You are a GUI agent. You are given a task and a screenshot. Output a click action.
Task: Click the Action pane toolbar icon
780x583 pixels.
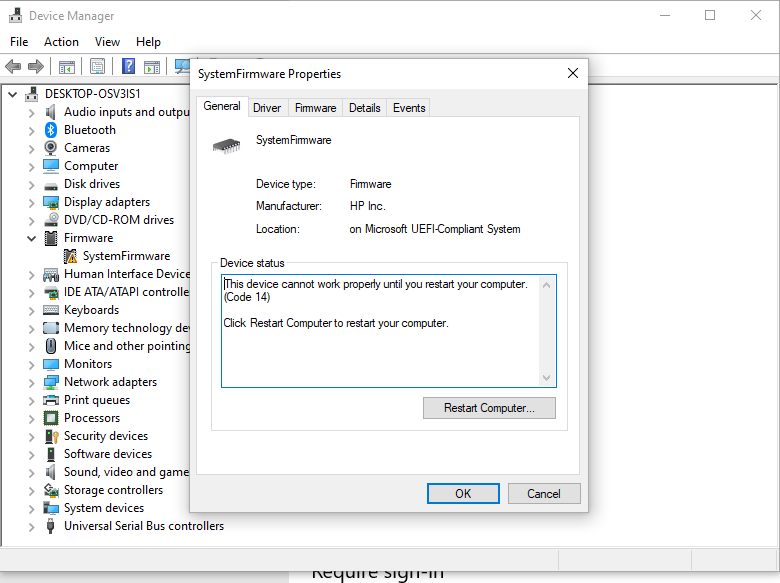coord(152,66)
